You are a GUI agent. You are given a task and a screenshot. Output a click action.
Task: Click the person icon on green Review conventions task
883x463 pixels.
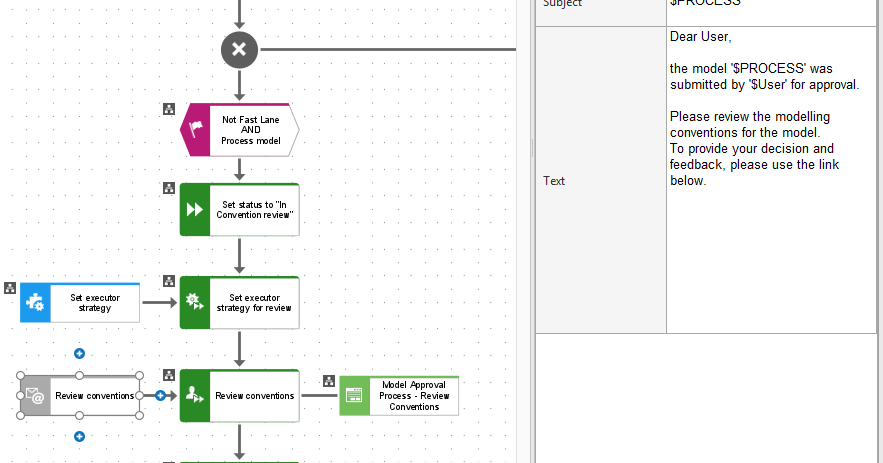[x=195, y=395]
